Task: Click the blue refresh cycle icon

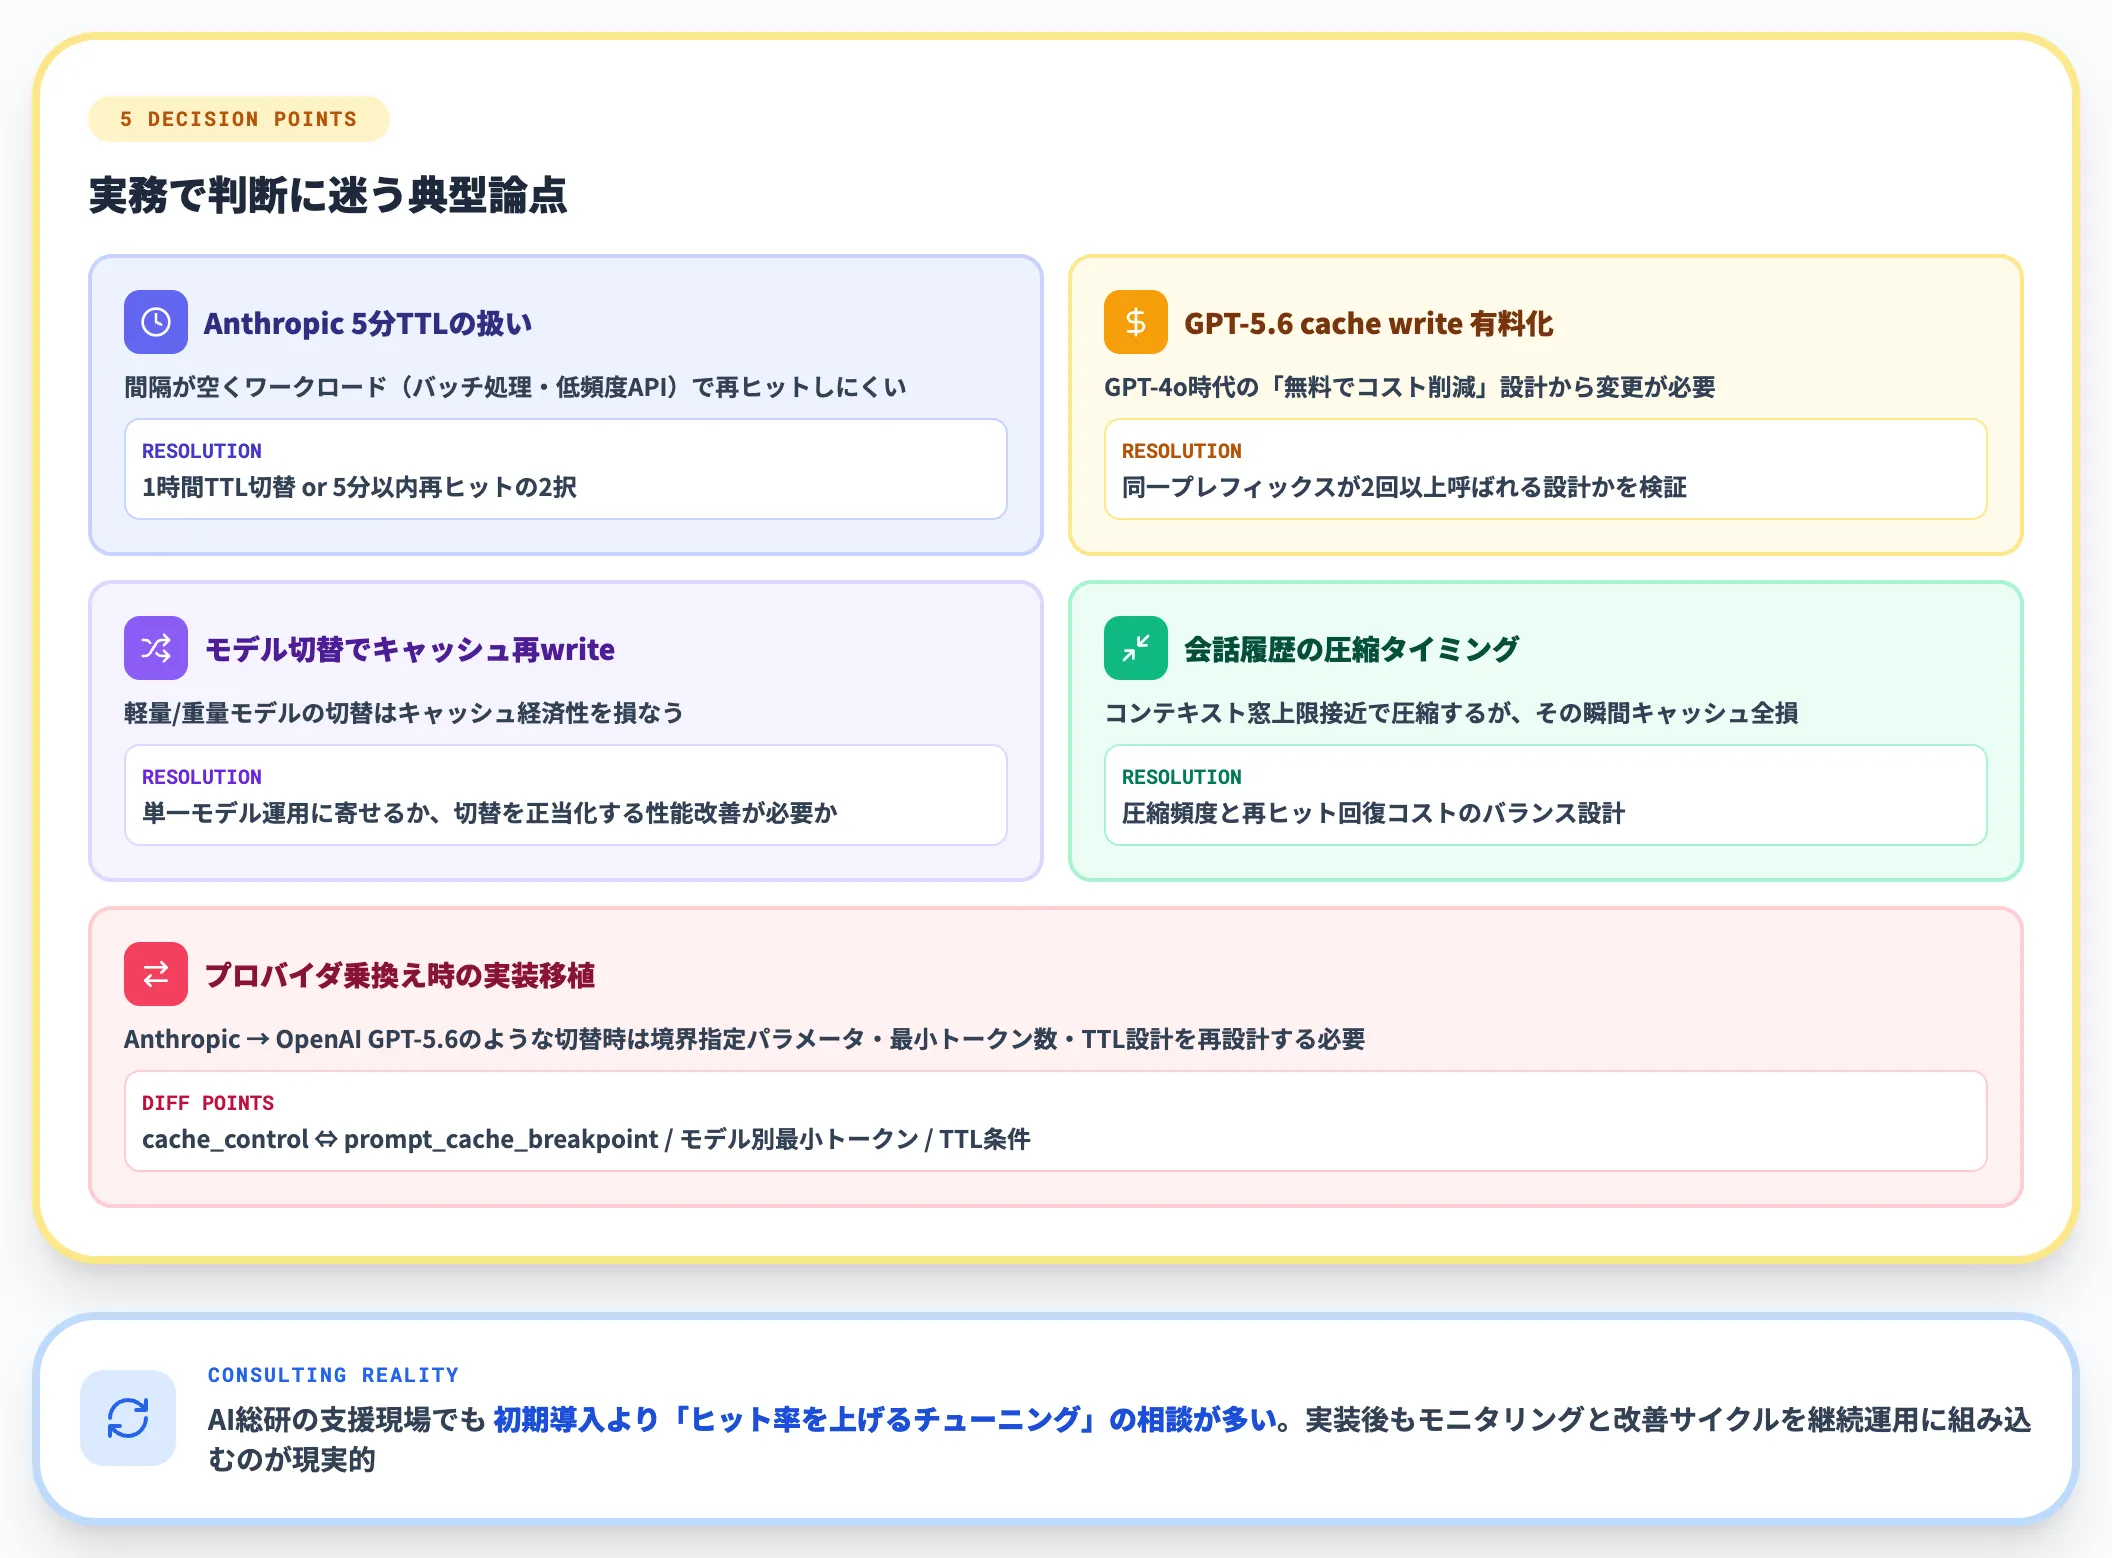Action: 128,1418
